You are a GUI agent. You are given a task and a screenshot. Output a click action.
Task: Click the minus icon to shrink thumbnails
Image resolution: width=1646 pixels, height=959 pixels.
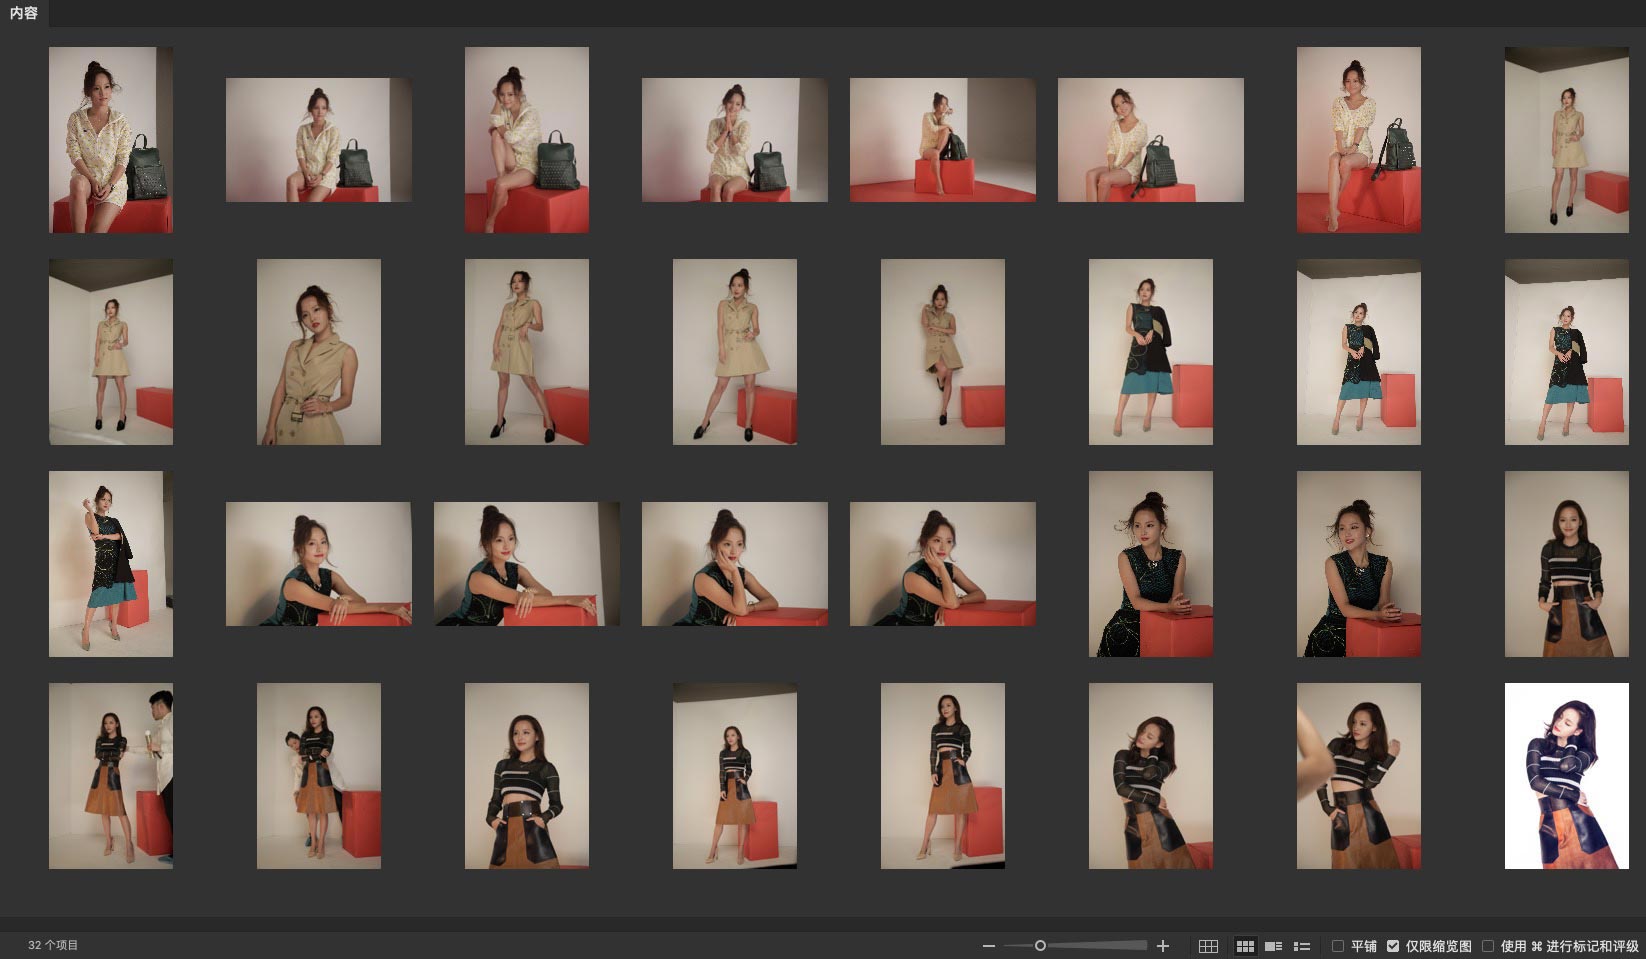tap(988, 946)
